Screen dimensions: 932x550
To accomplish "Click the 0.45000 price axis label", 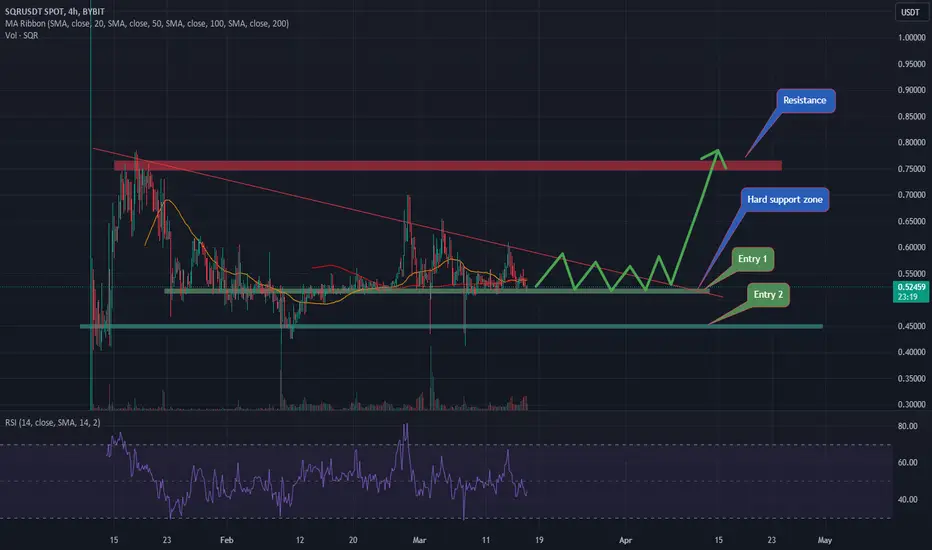I will pos(911,326).
